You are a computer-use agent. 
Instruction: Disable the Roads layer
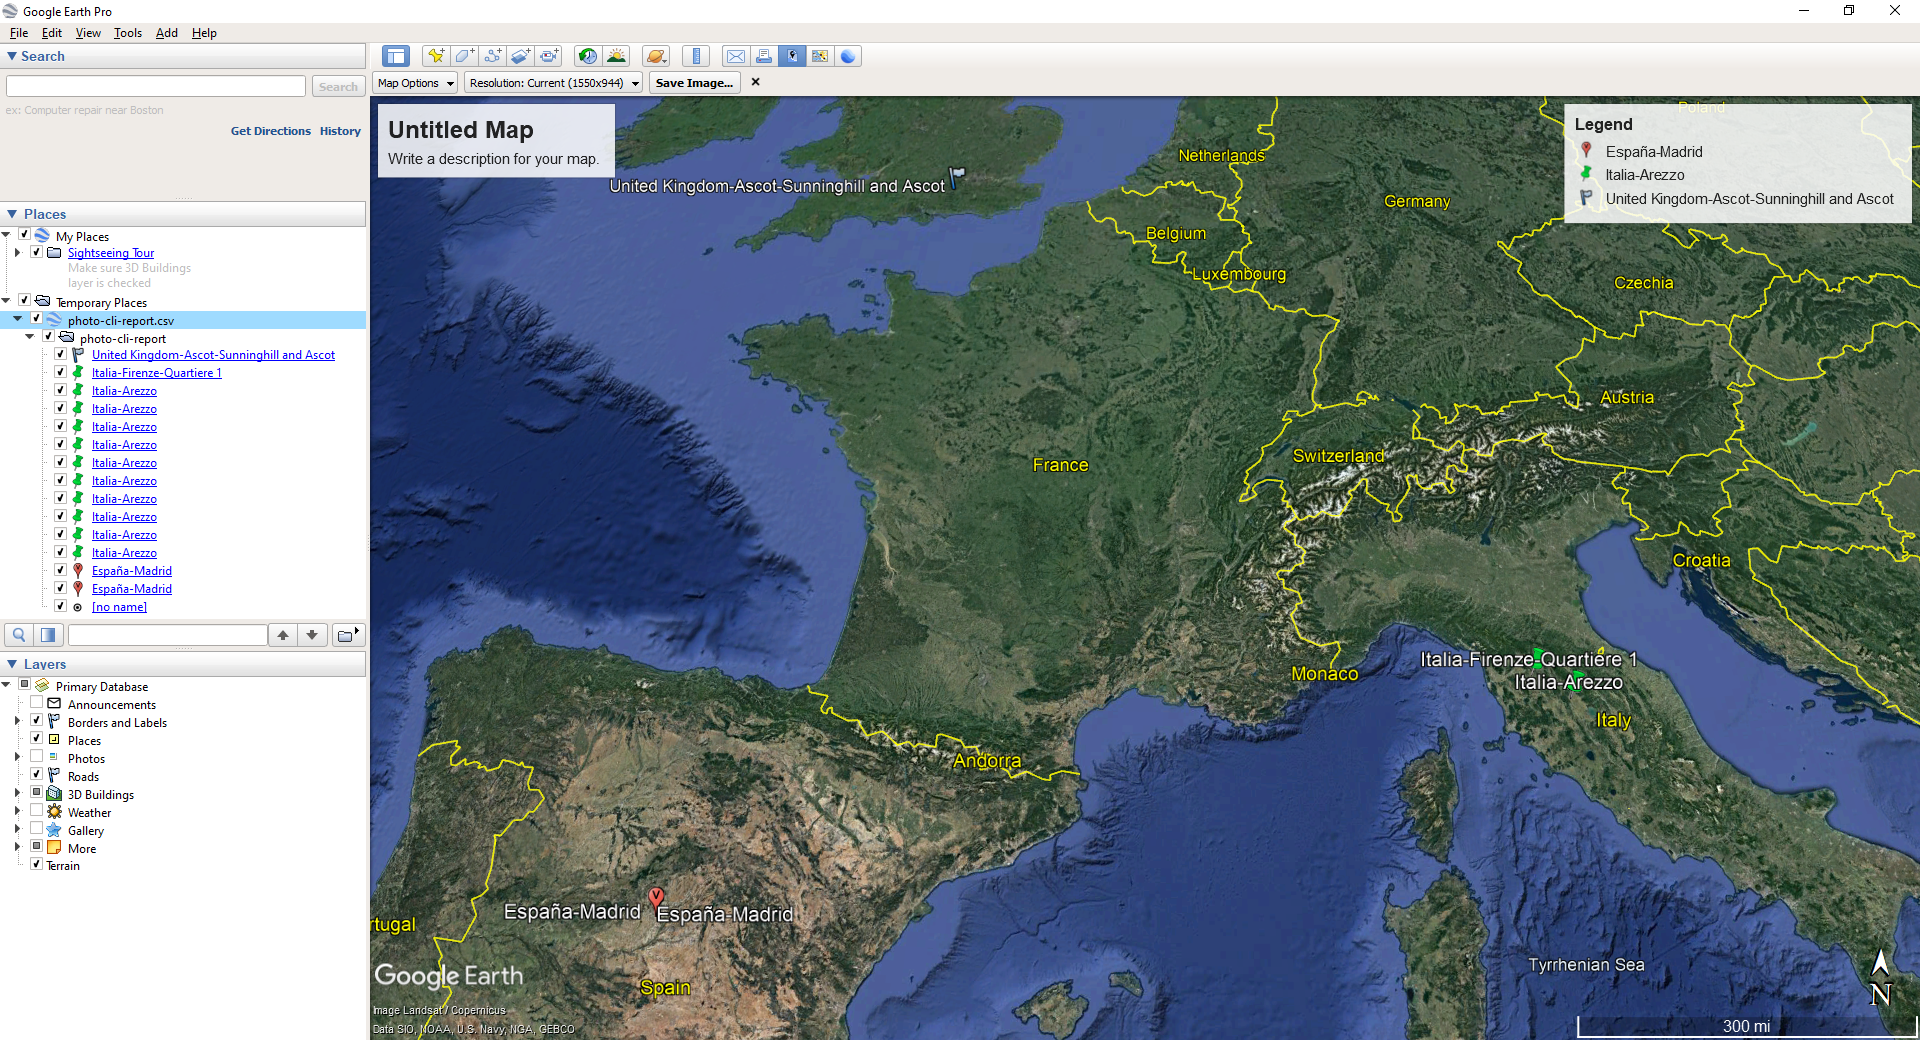coord(36,775)
